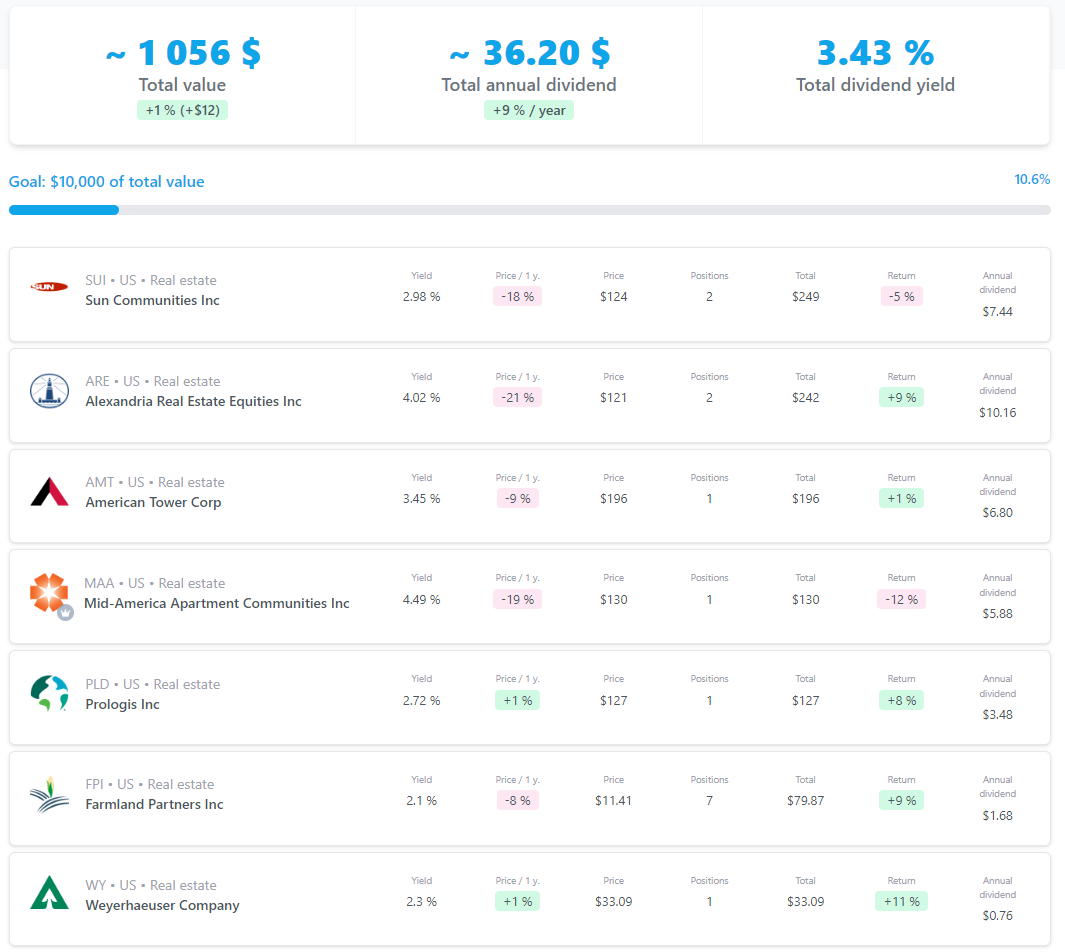Click Farmland Partners $11.41 price
Viewport: 1065px width, 952px height.
pos(613,801)
